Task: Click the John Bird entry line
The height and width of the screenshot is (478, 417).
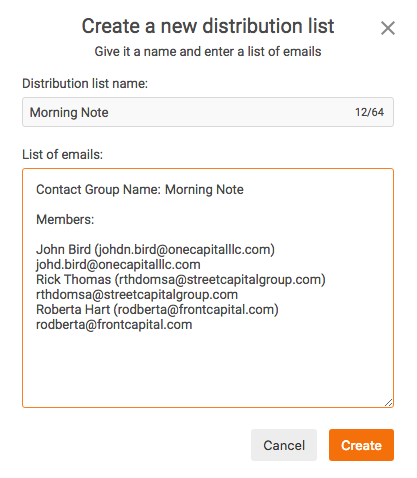Action: 155,249
